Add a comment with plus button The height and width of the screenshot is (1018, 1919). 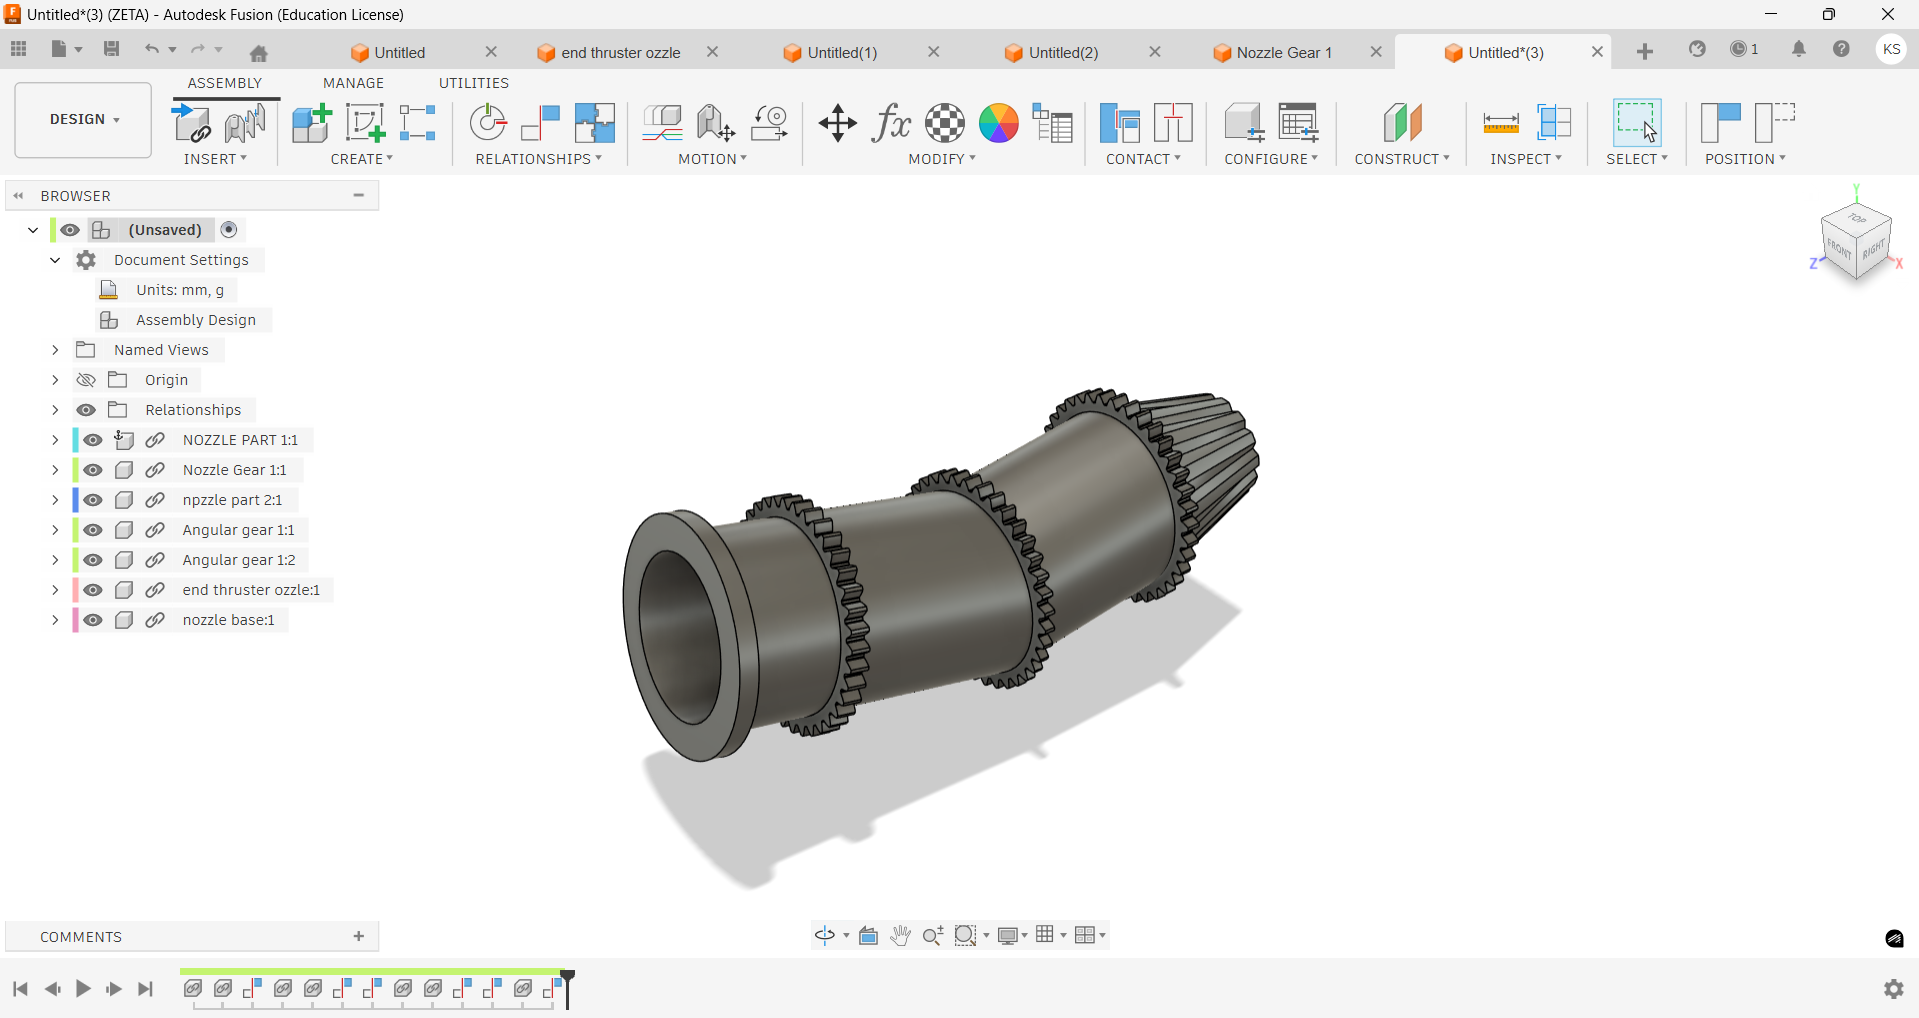point(359,936)
